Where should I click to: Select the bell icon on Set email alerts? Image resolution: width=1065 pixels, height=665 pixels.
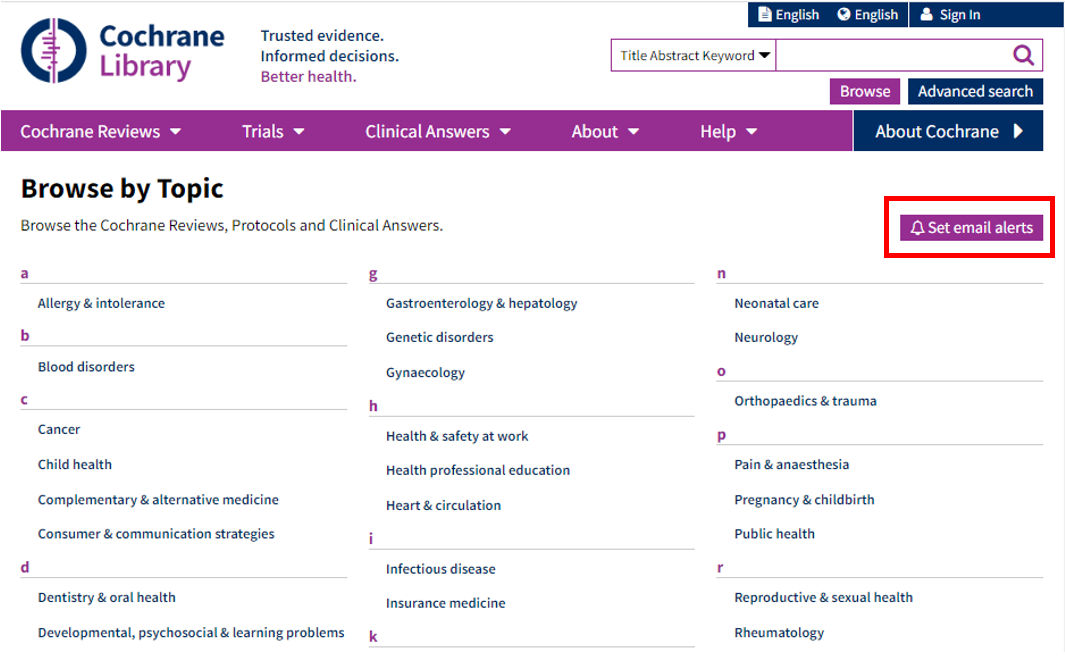point(917,227)
